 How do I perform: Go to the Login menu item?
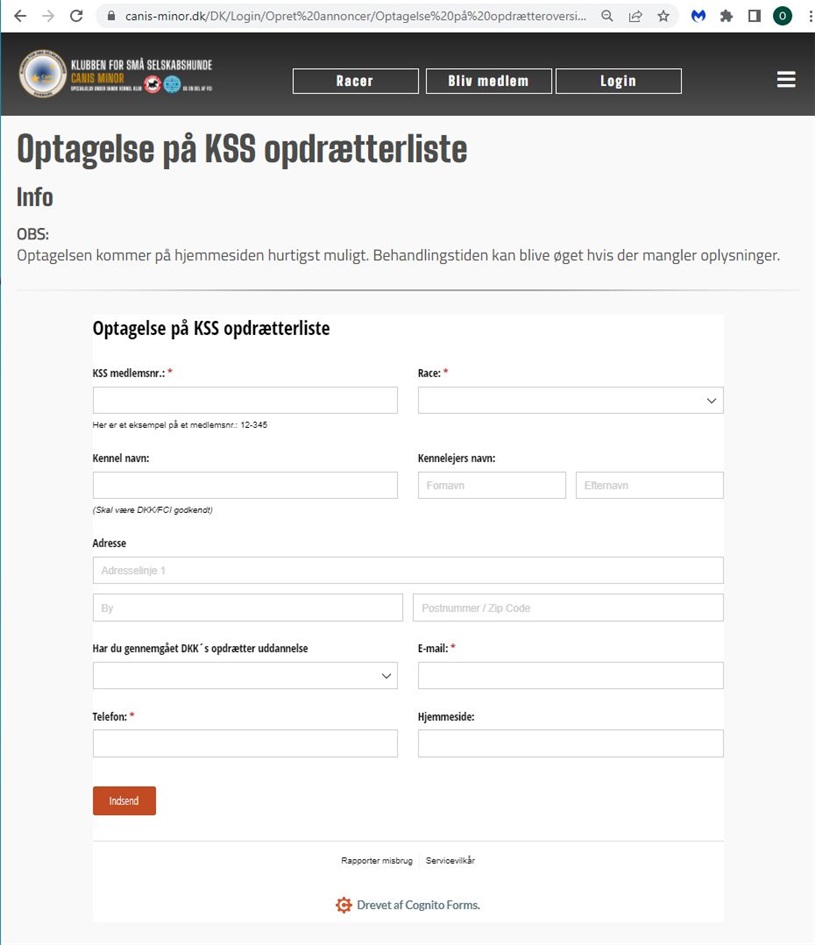click(618, 81)
